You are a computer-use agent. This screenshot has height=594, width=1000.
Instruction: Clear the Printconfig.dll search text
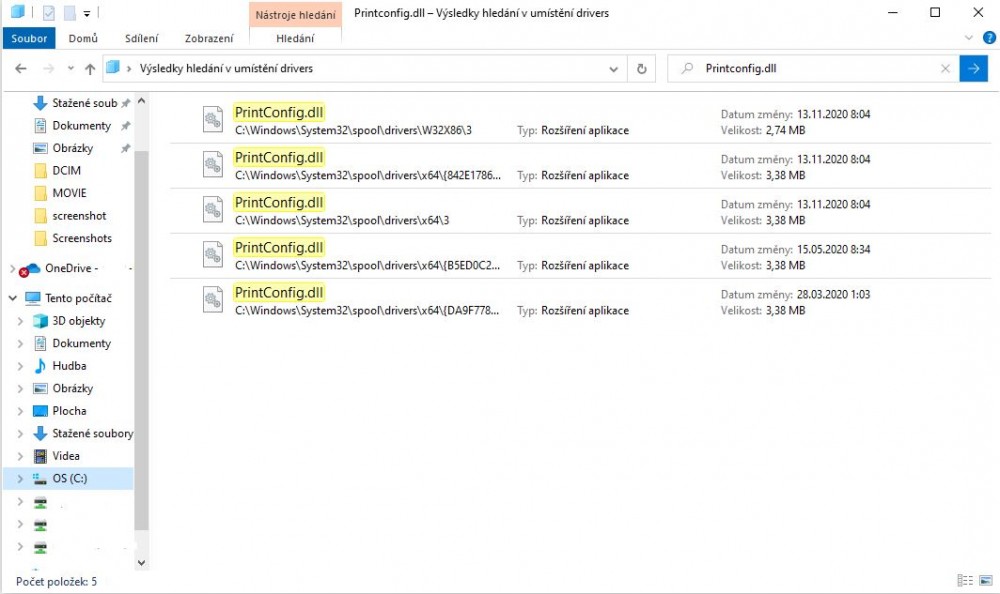click(x=945, y=69)
